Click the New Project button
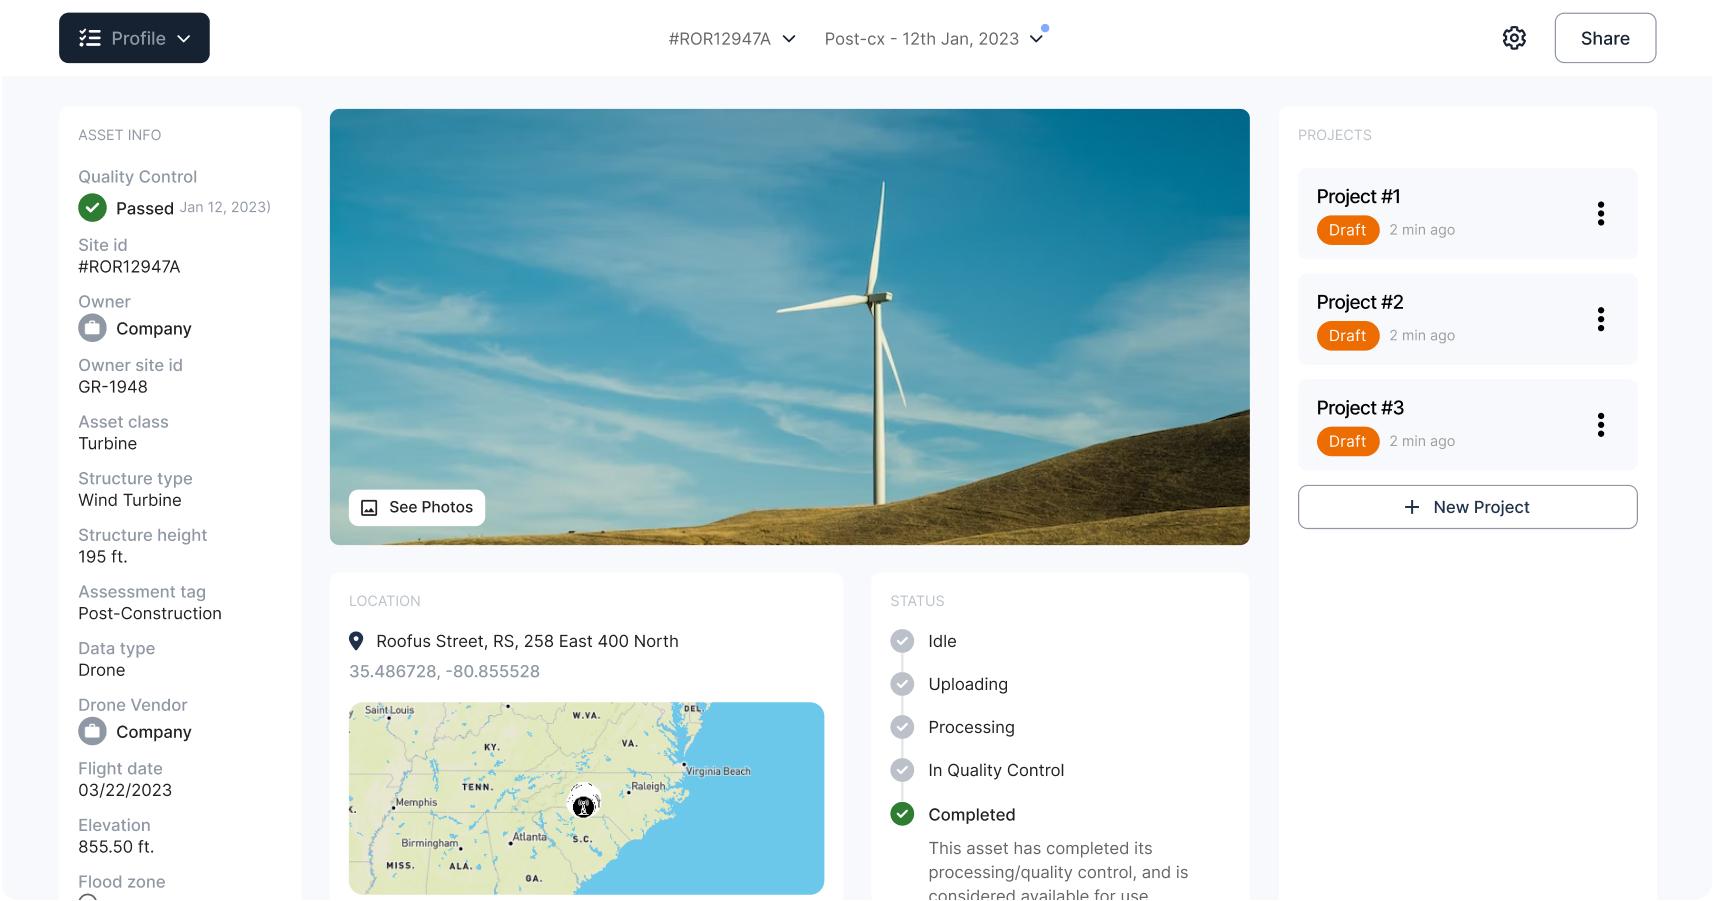 [1467, 507]
